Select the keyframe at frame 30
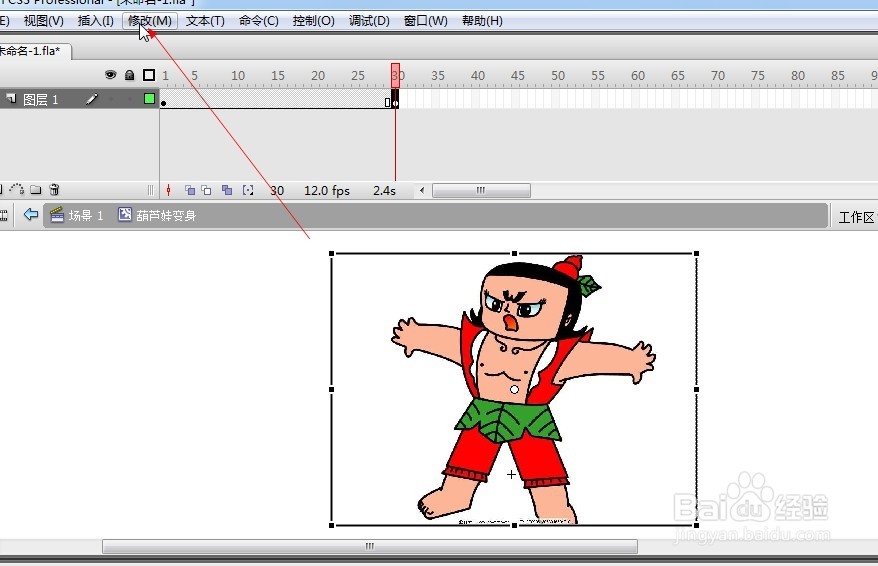 [x=395, y=99]
